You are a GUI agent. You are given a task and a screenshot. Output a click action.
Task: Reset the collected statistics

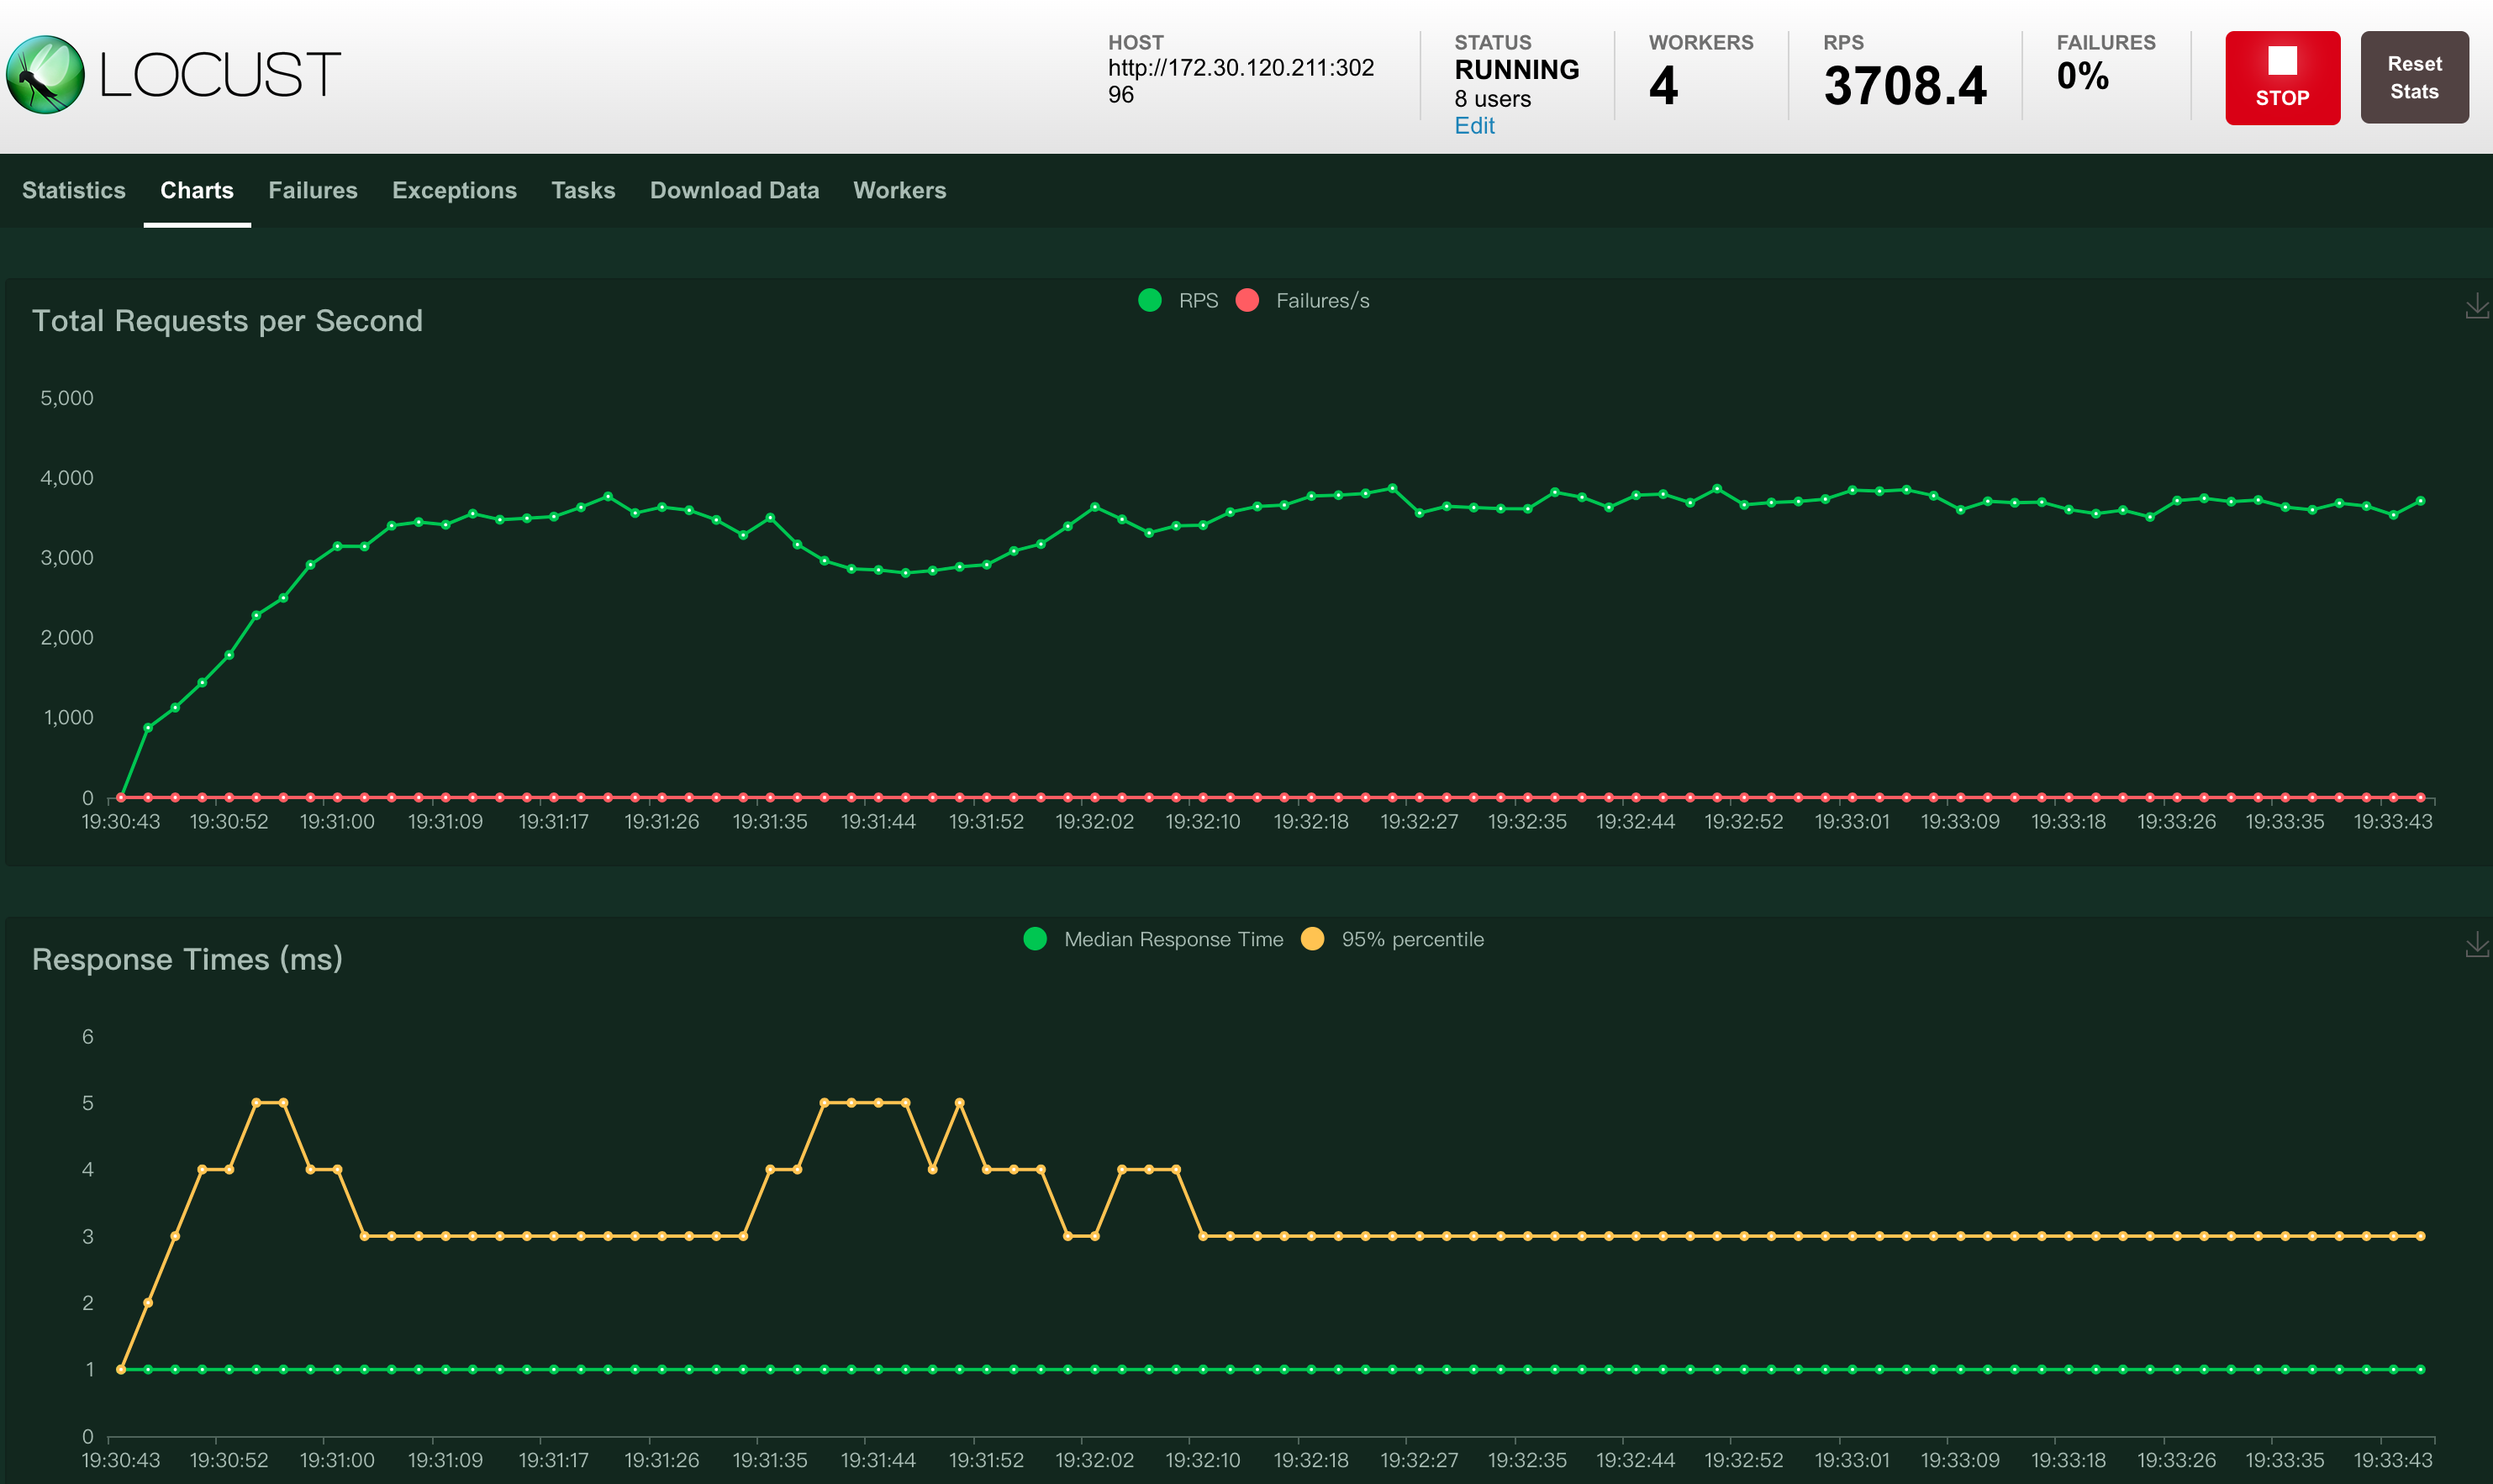[x=2414, y=78]
